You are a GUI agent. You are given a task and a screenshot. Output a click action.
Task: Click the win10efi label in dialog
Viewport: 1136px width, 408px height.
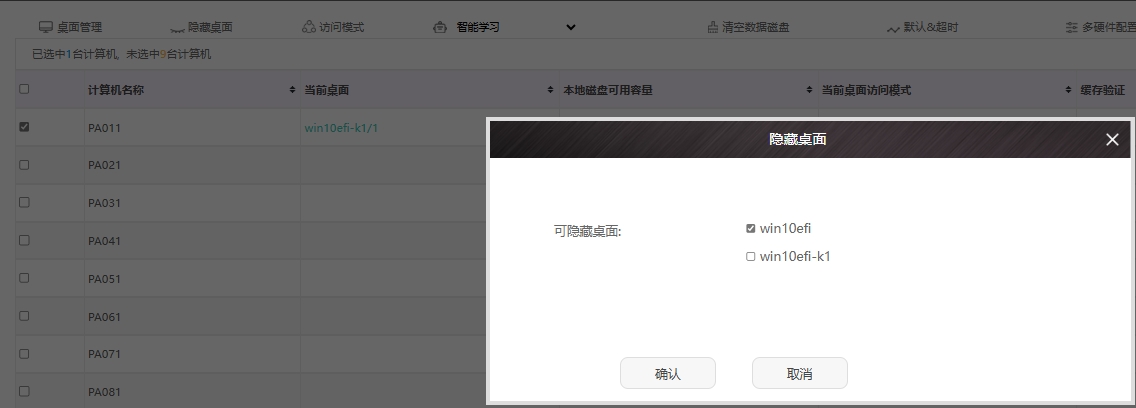[x=785, y=228]
